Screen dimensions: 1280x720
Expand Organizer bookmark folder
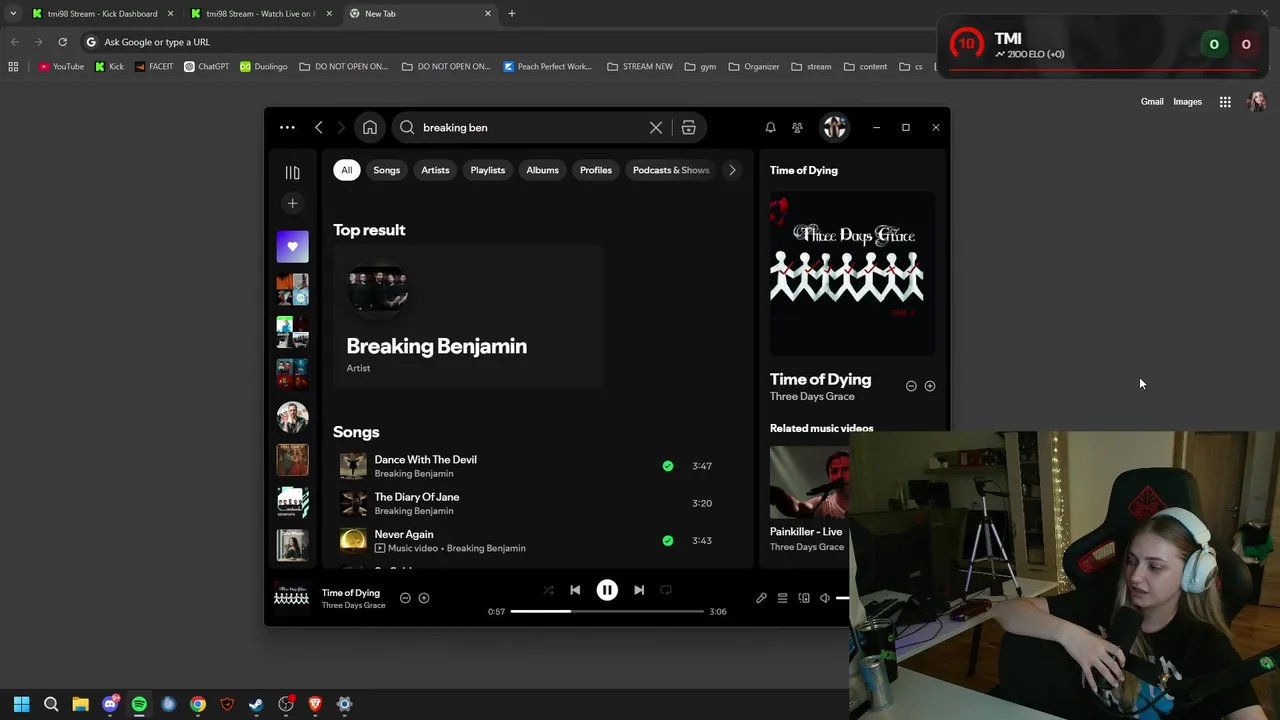(x=754, y=67)
